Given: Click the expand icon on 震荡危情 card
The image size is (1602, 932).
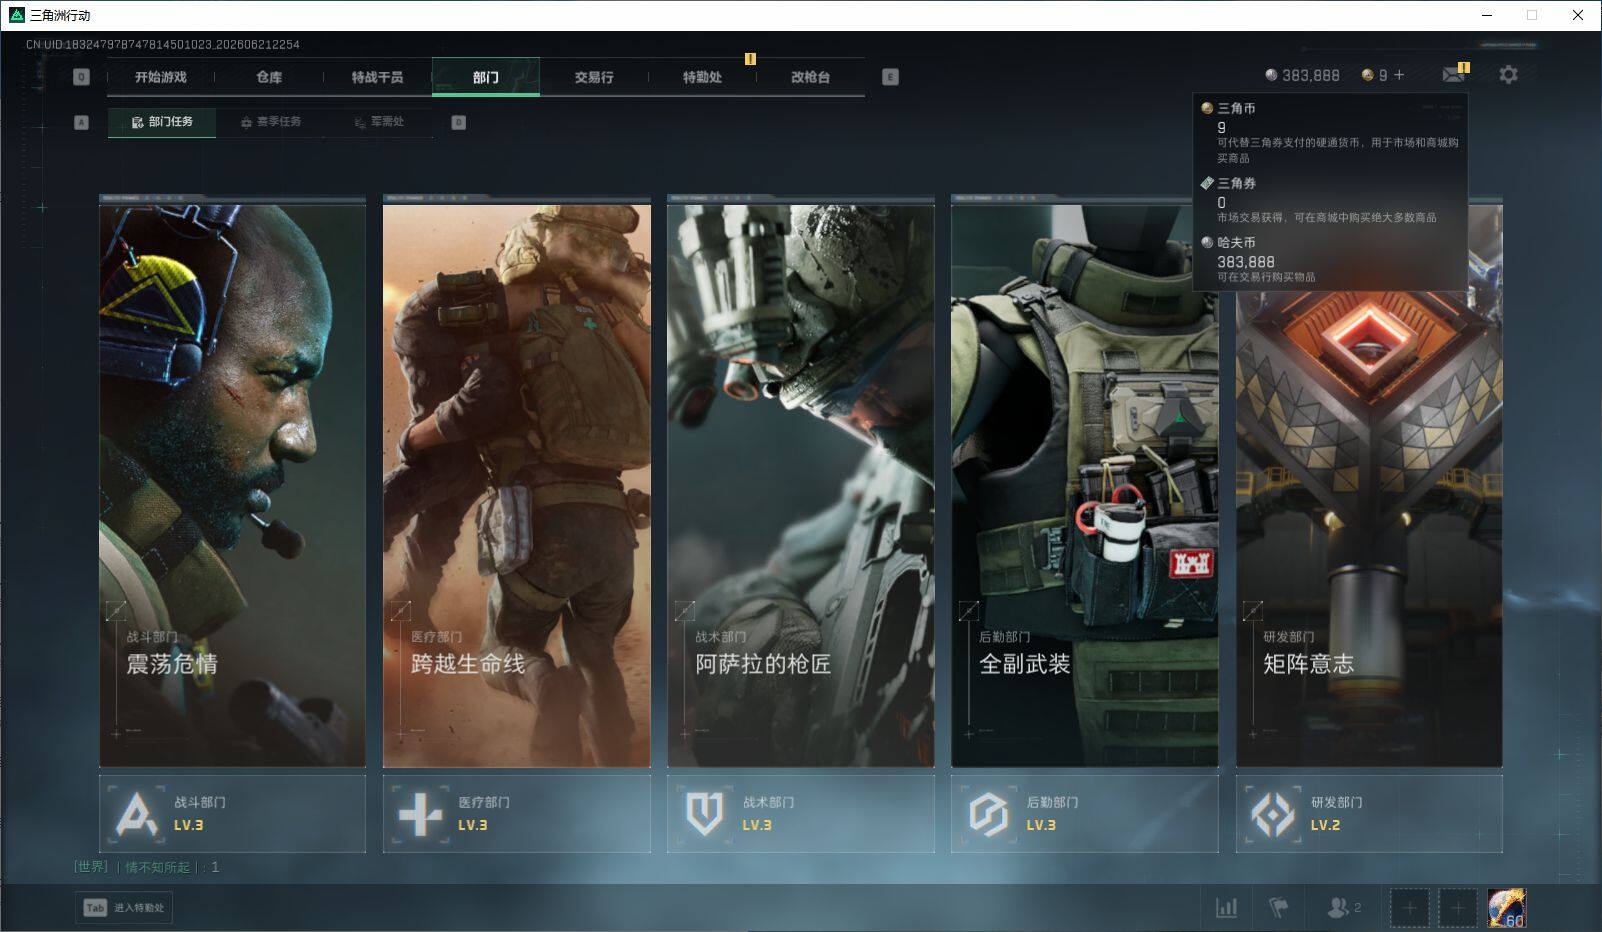Looking at the screenshot, I should coord(116,610).
